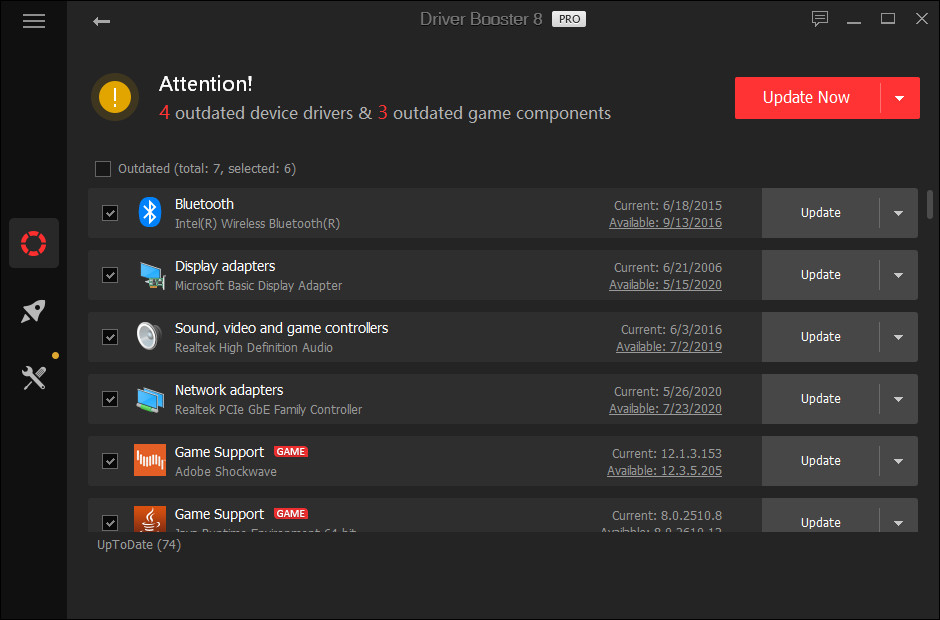Click the Current: 8.0.2510.8 Java version
The image size is (940, 620).
(667, 516)
